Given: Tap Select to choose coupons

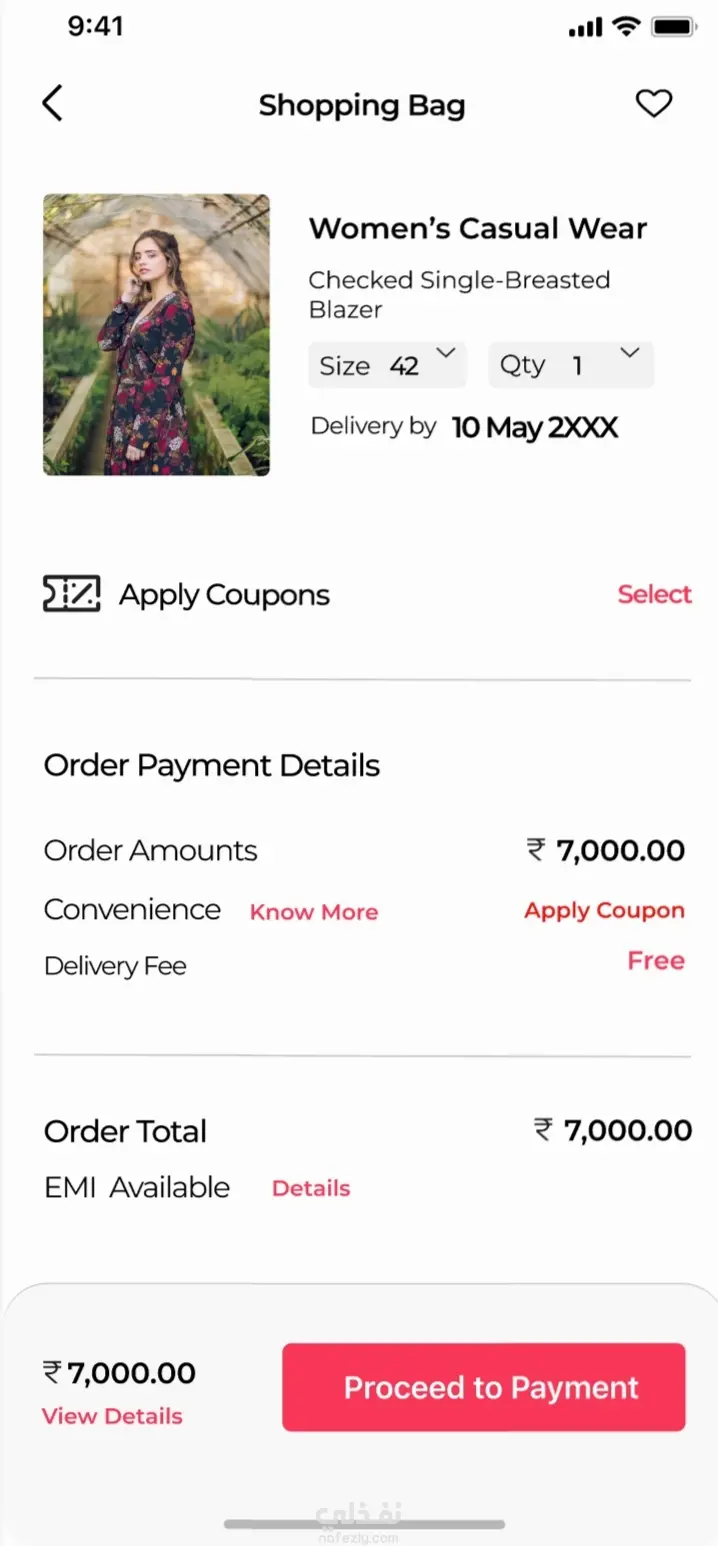Looking at the screenshot, I should click(x=654, y=594).
